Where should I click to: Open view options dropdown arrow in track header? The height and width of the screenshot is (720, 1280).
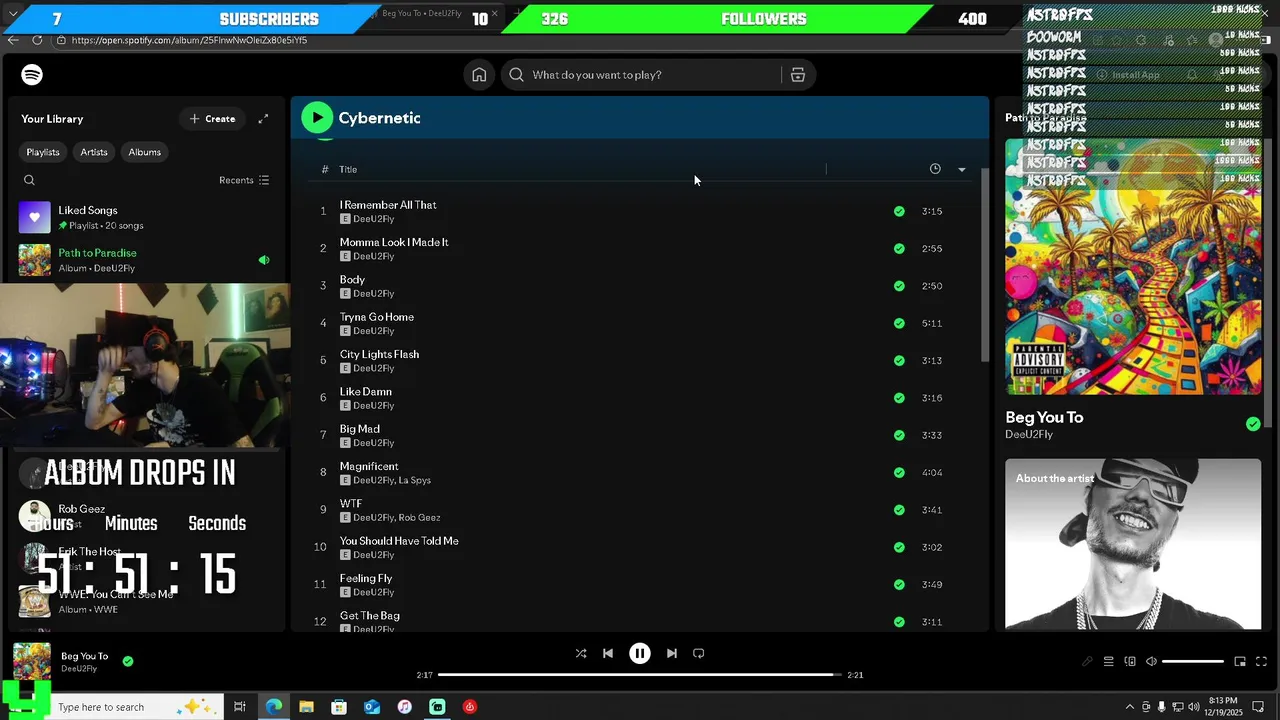962,170
